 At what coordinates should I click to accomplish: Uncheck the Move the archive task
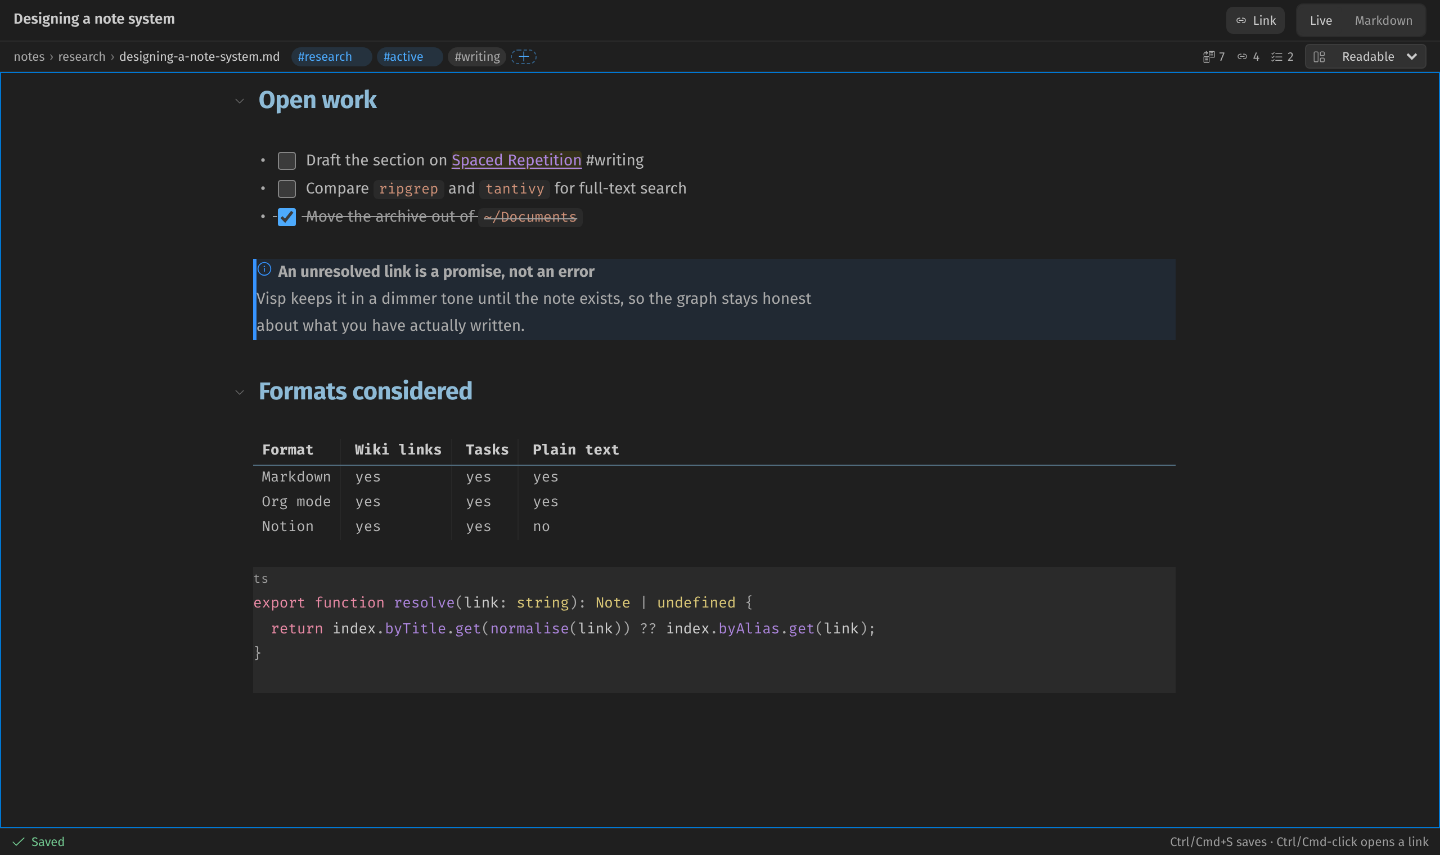[x=287, y=217]
